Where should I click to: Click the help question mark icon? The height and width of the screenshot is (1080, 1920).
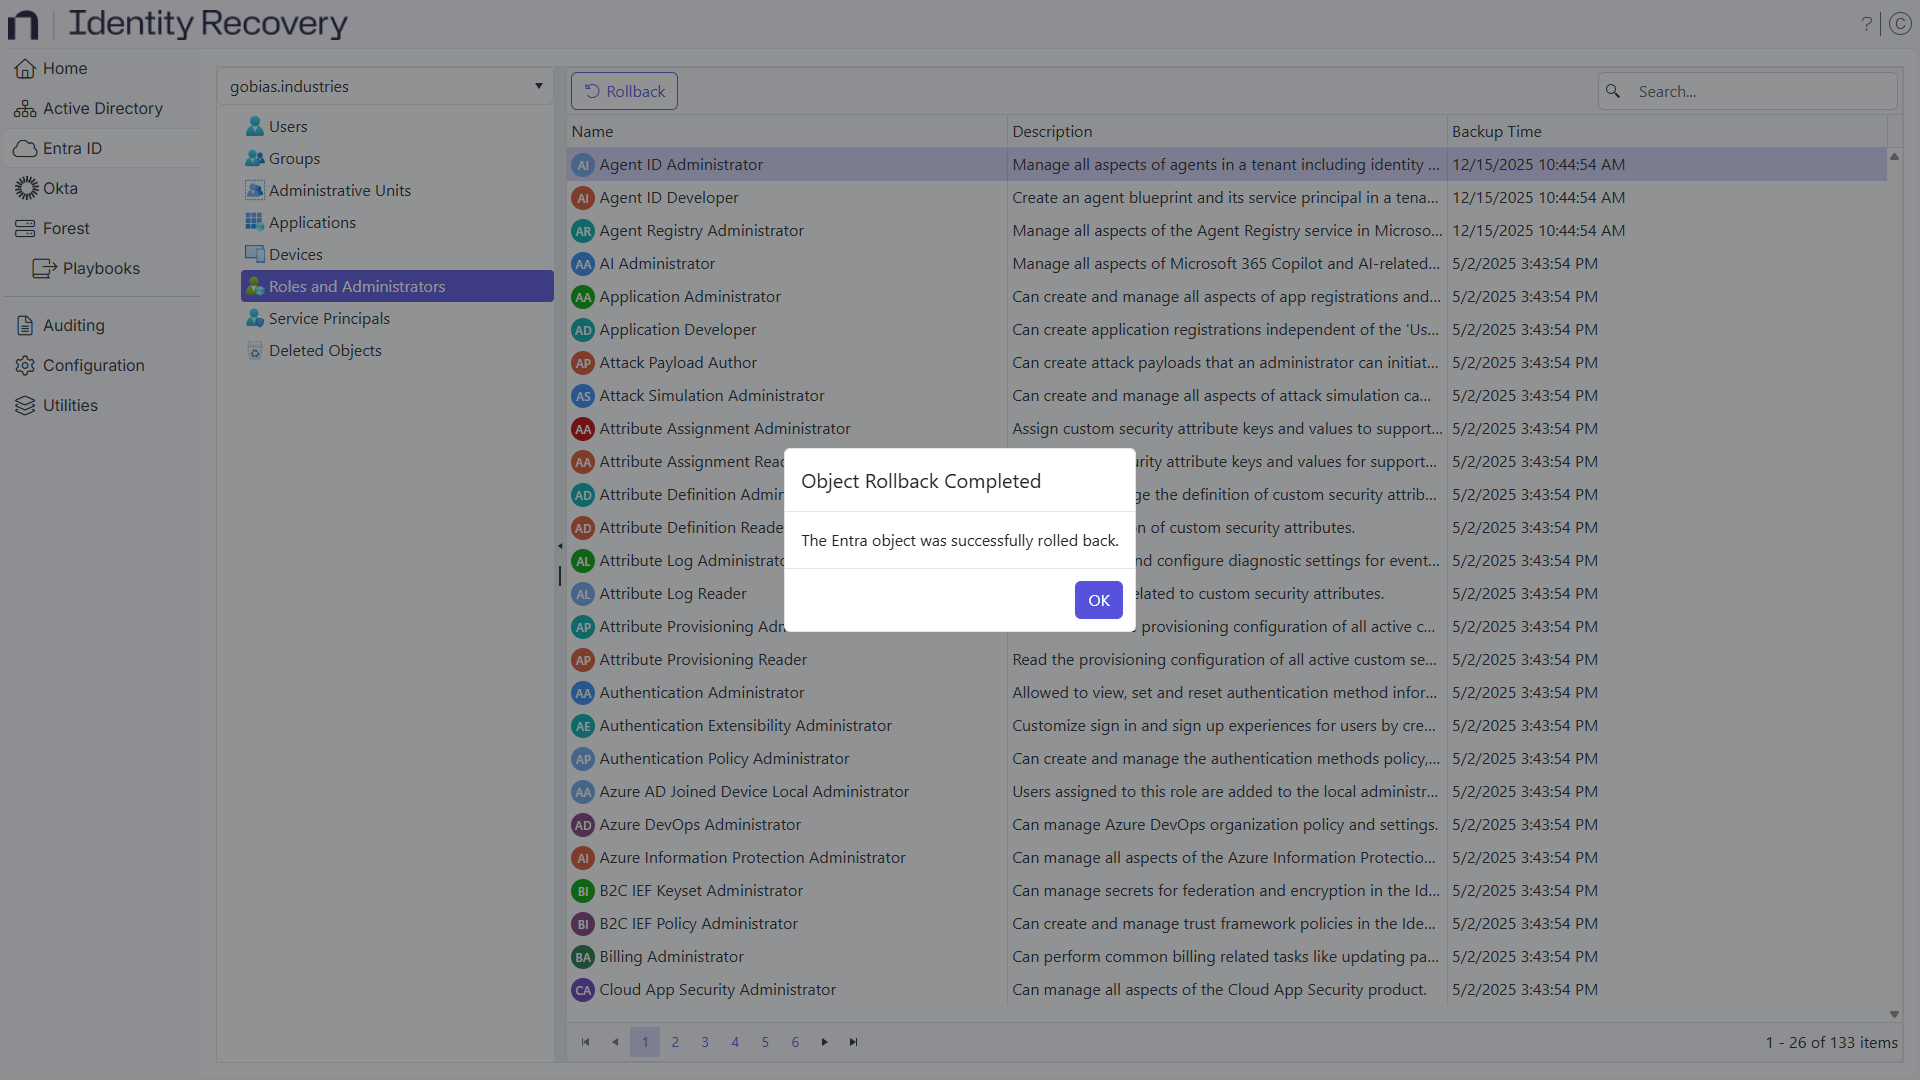pyautogui.click(x=1867, y=23)
